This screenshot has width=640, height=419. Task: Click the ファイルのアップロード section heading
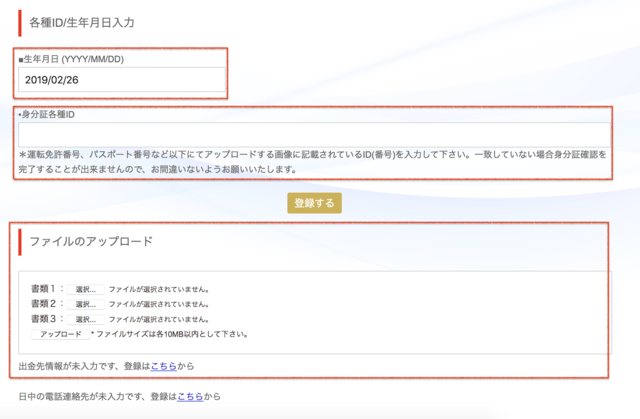tap(91, 242)
